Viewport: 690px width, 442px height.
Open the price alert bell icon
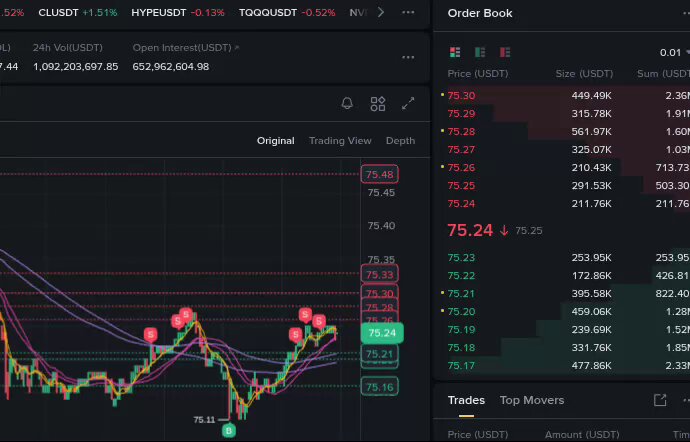pos(347,103)
